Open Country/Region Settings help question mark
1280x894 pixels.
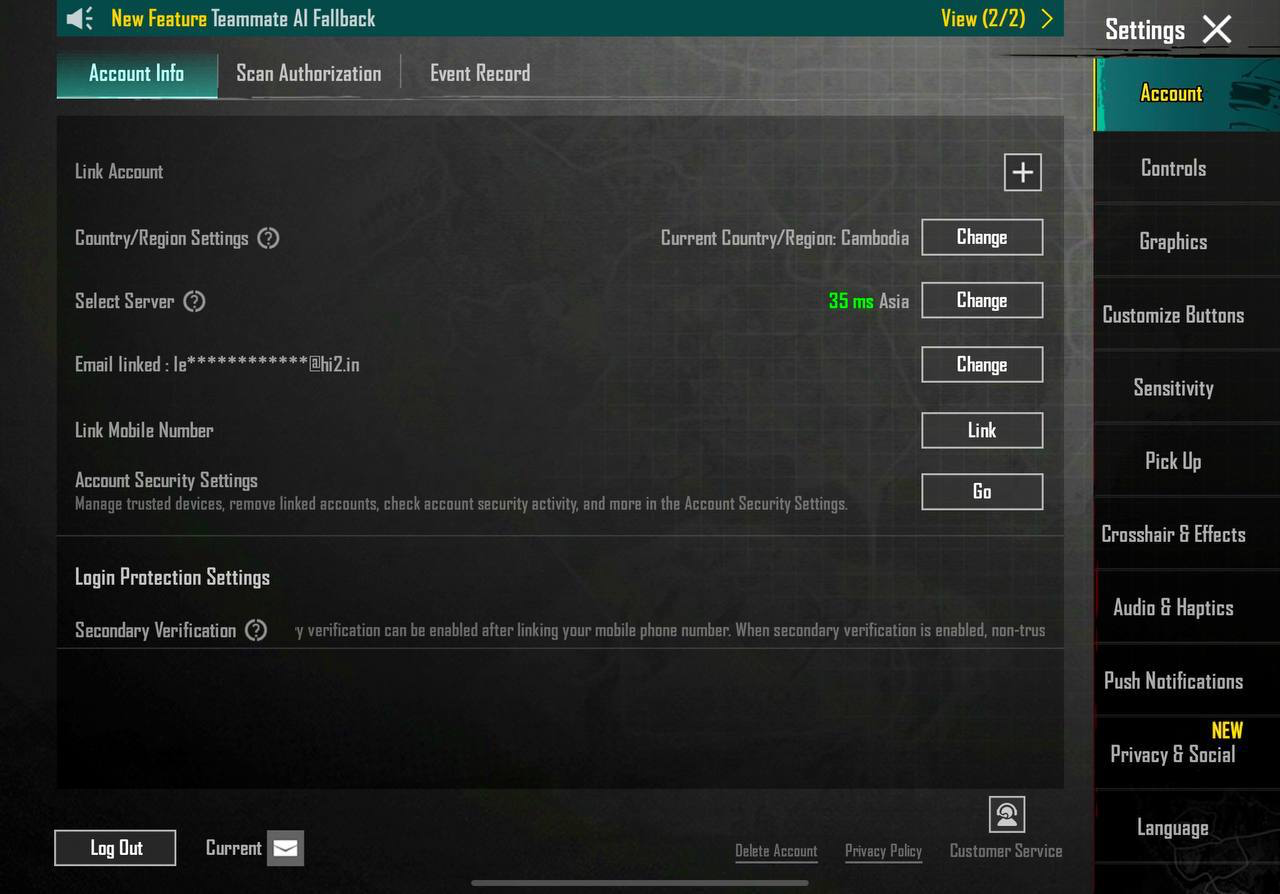(x=268, y=238)
